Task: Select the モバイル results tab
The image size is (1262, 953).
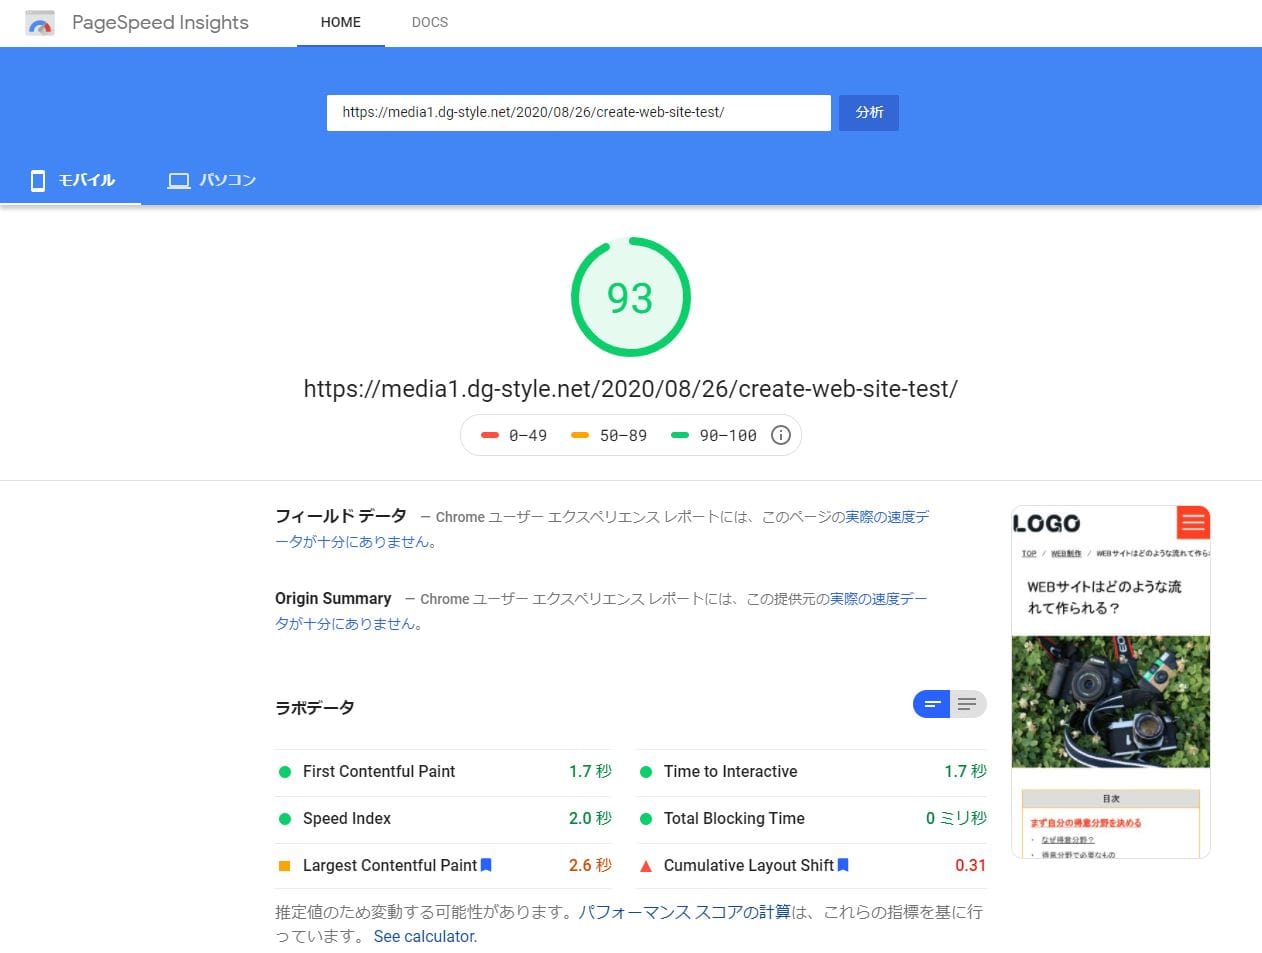Action: pos(72,180)
